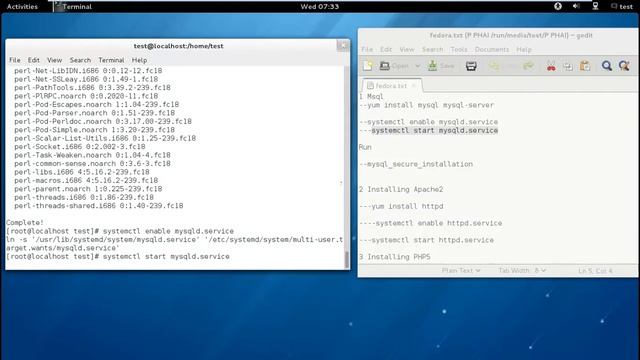
Task: Click the mysql_secure_installation line in gedit
Action: point(416,164)
